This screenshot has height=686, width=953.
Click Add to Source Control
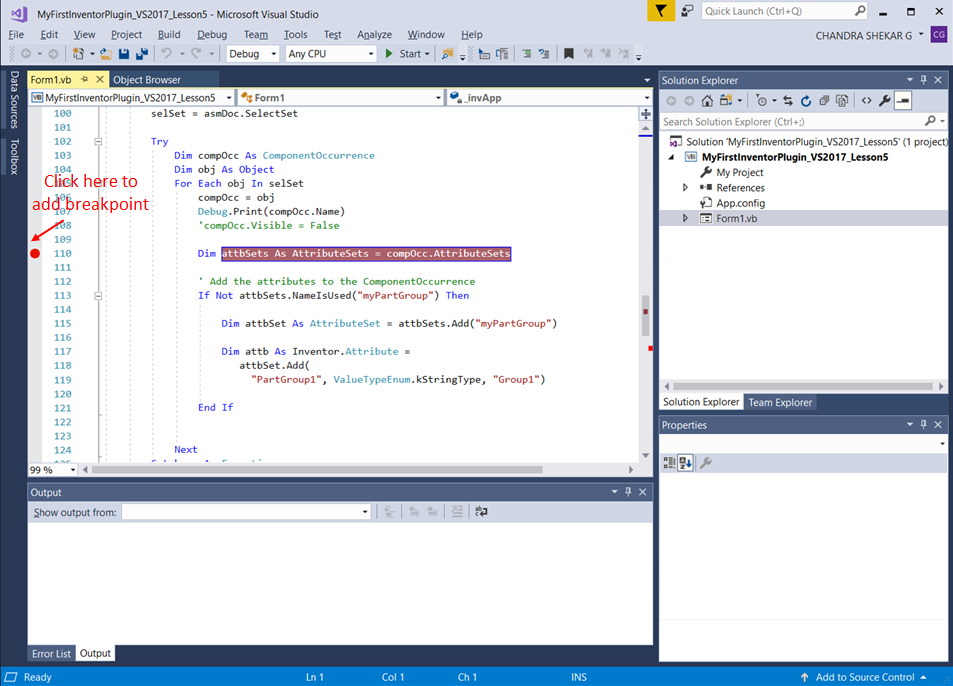(x=865, y=677)
